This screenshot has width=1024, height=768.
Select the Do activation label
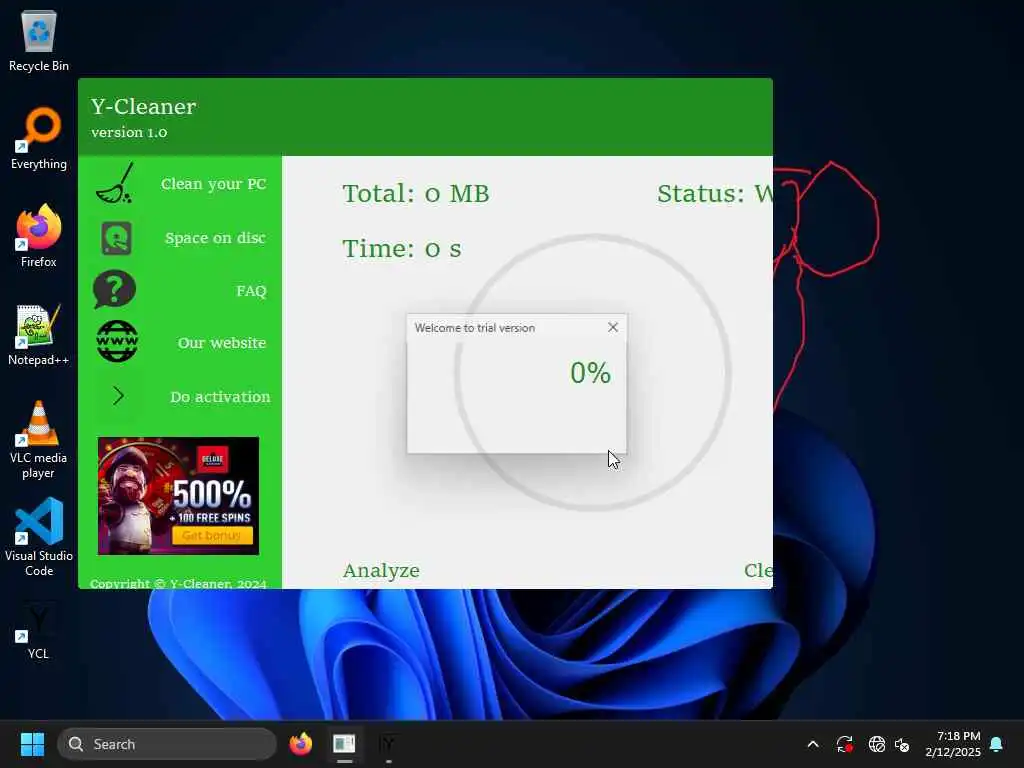[220, 397]
